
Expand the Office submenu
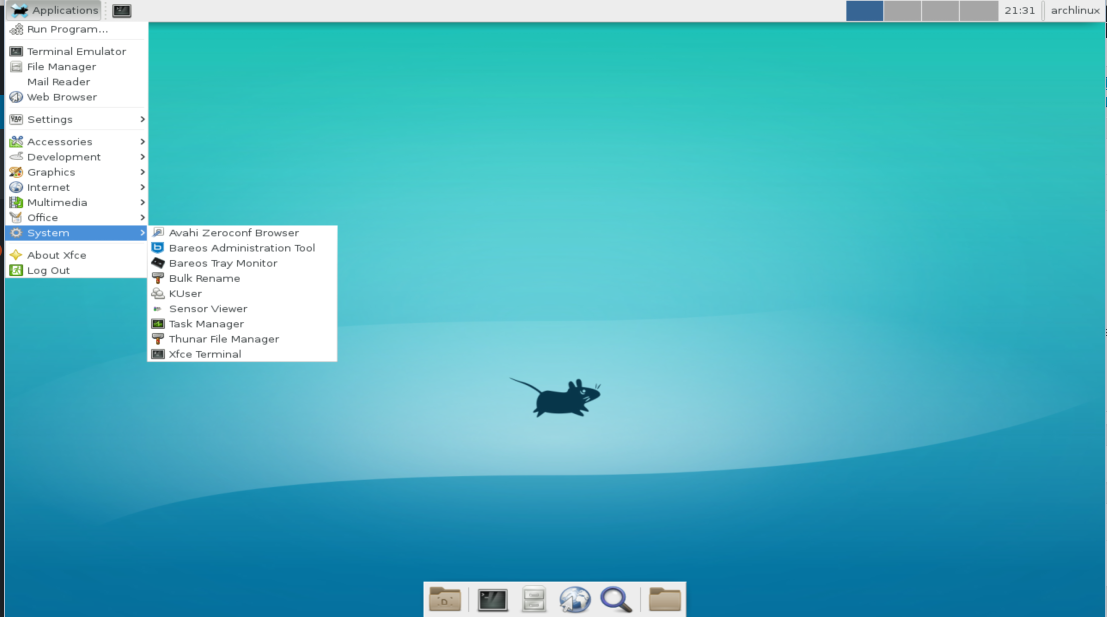pos(76,217)
